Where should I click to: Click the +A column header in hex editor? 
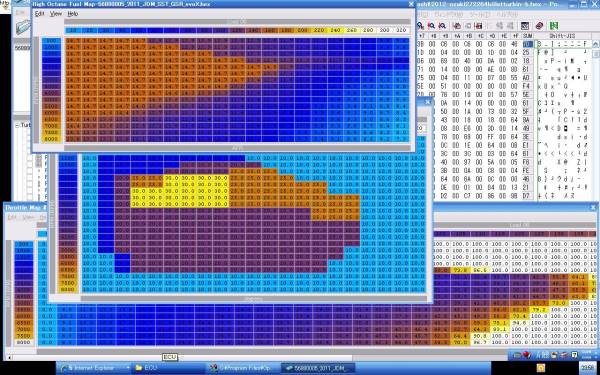pos(457,36)
